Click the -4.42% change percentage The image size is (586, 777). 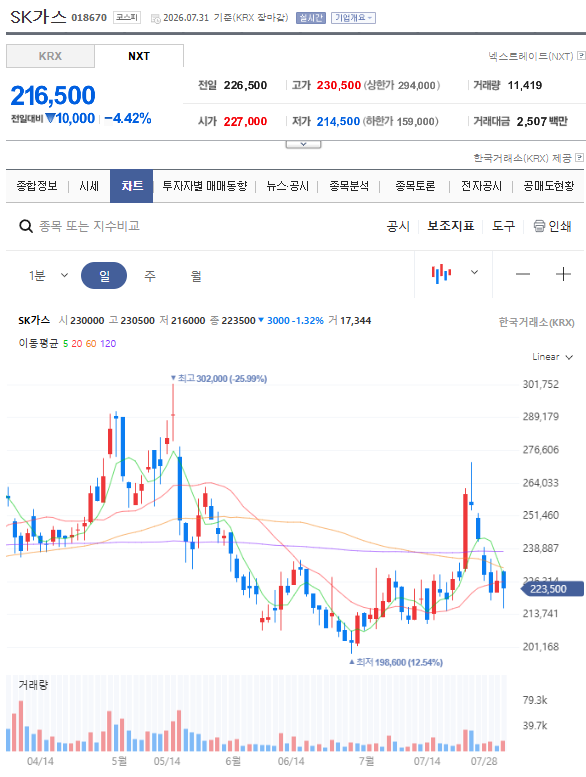coord(128,118)
